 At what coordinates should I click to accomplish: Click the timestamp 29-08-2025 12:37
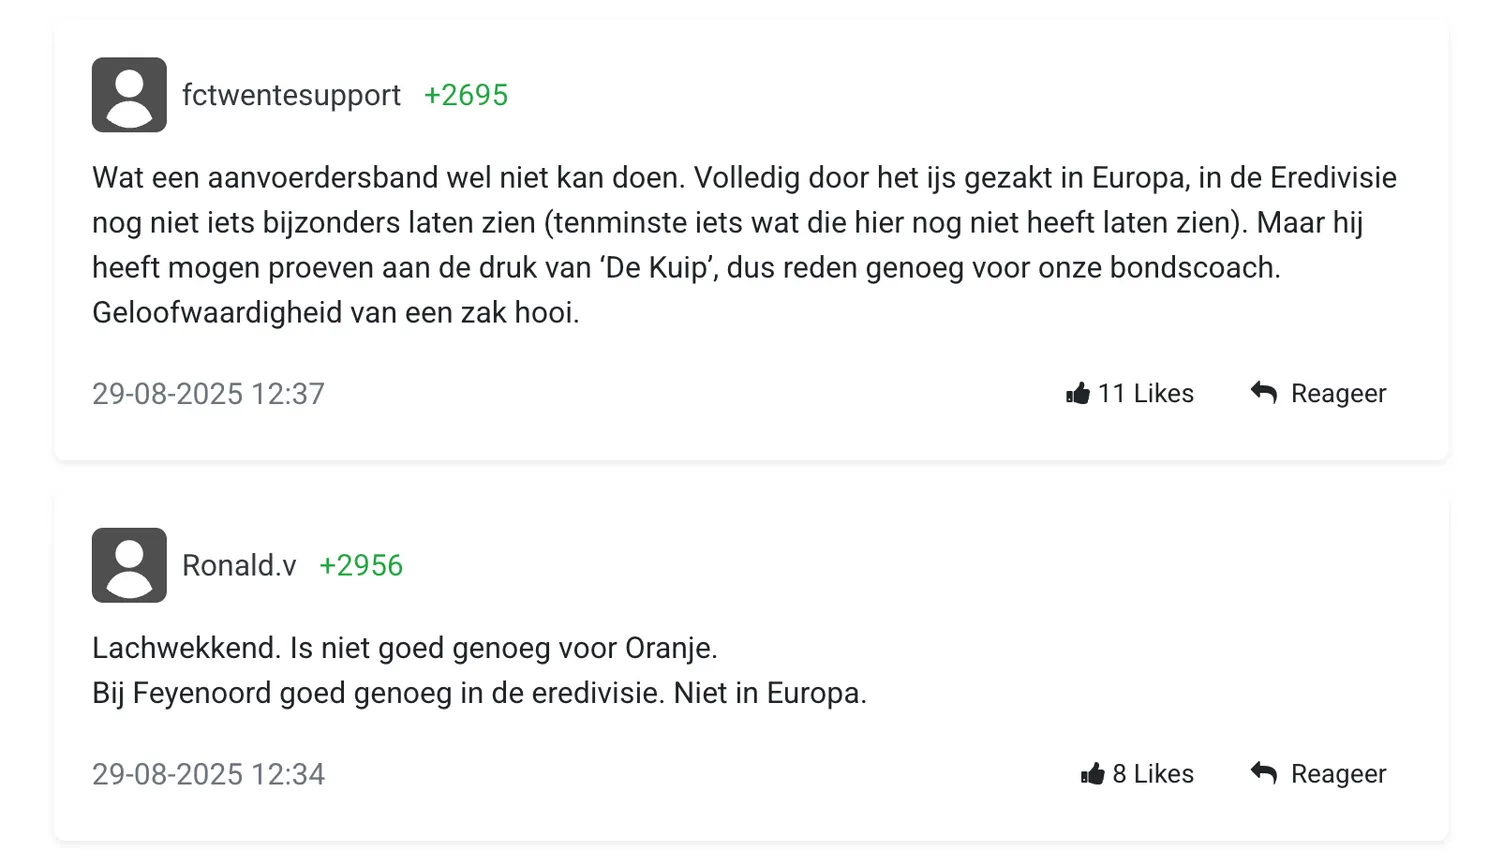pyautogui.click(x=208, y=393)
